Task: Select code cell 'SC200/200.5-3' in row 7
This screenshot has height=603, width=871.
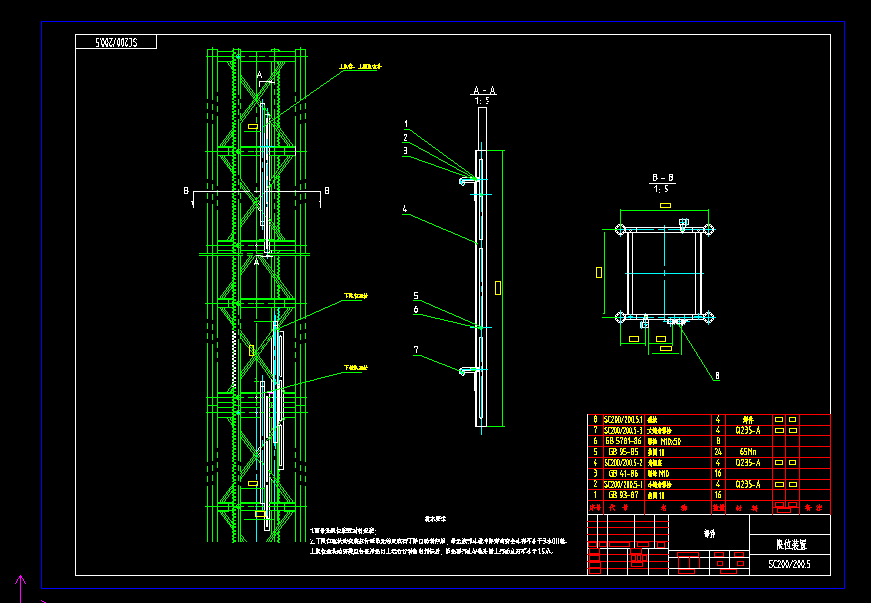Action: pyautogui.click(x=623, y=430)
